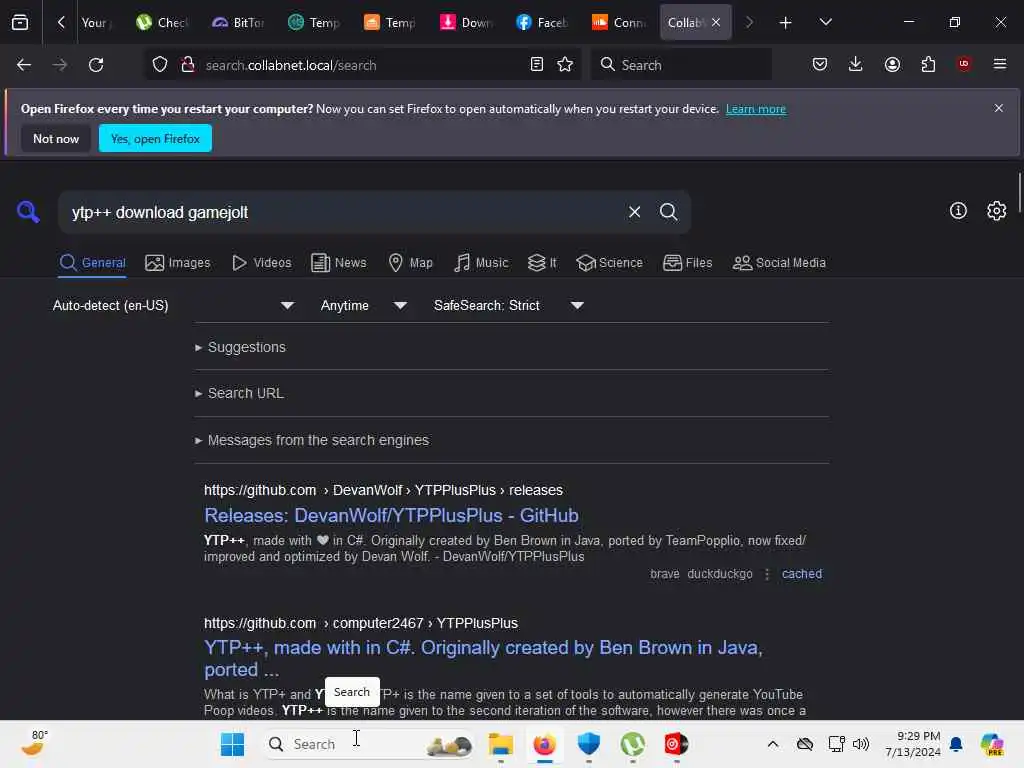Click the Windows taskbar Search box

(x=370, y=744)
